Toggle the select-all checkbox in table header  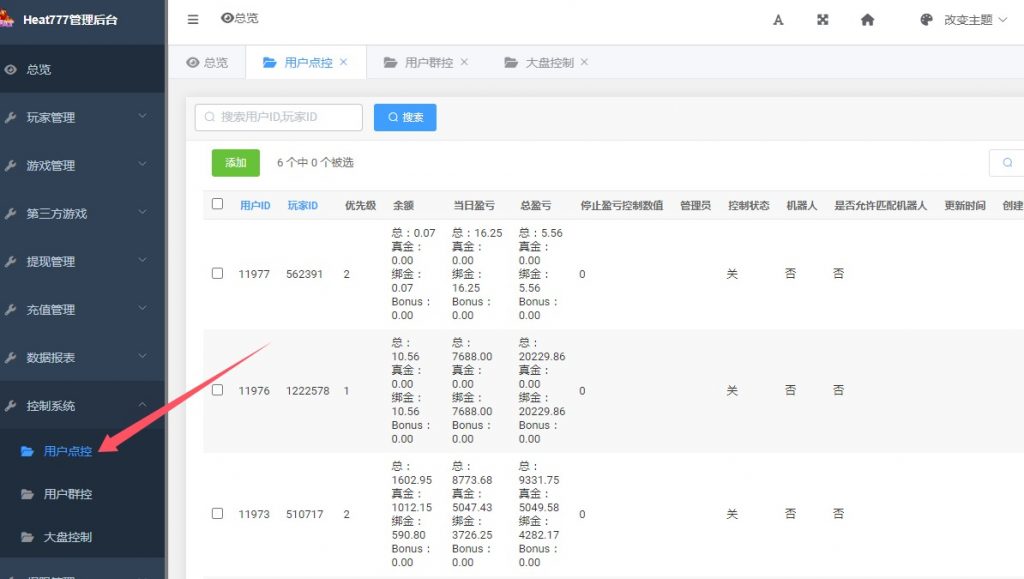pos(218,204)
